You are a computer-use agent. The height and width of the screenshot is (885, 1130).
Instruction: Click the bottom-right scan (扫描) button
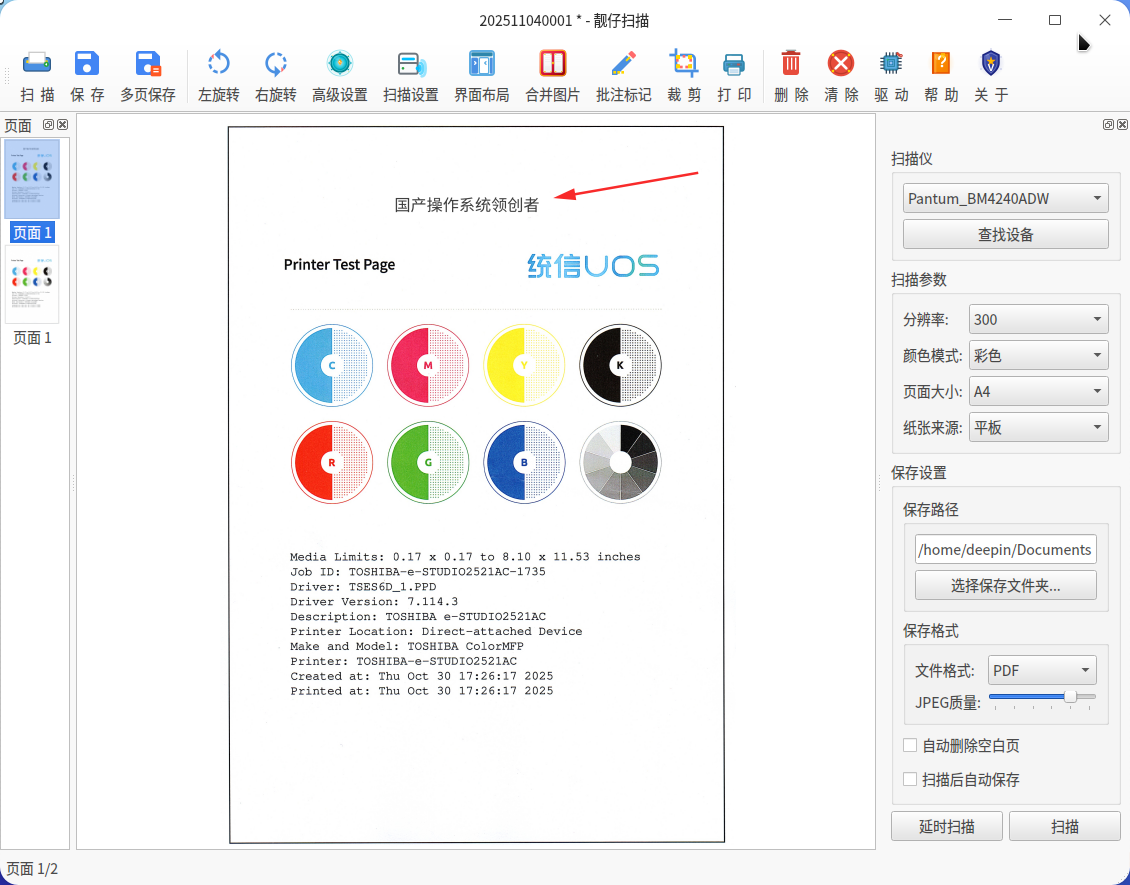pos(1064,826)
